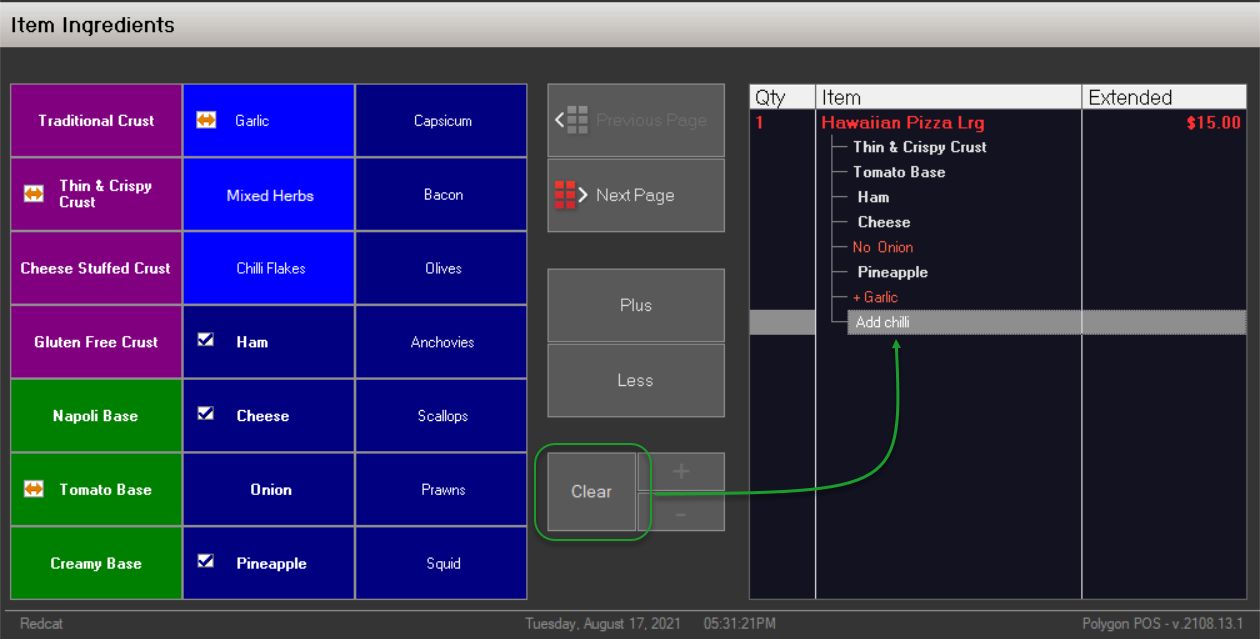Click the Less button
The image size is (1260, 639).
coord(636,380)
